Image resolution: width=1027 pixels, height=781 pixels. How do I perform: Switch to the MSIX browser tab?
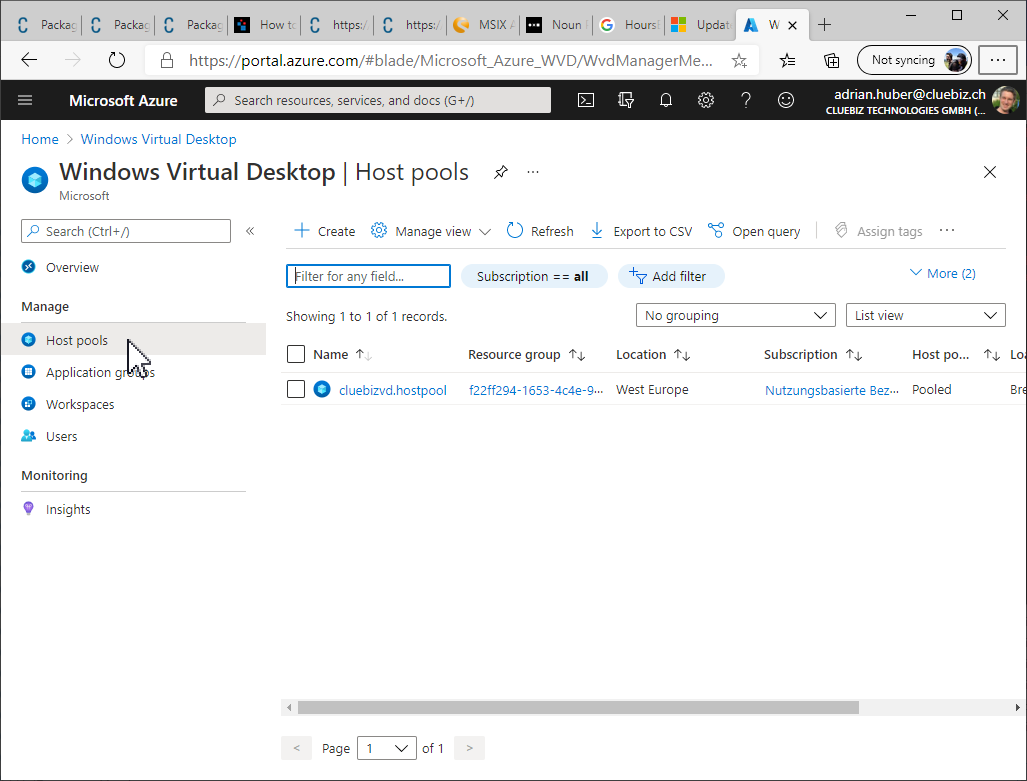tap(485, 25)
